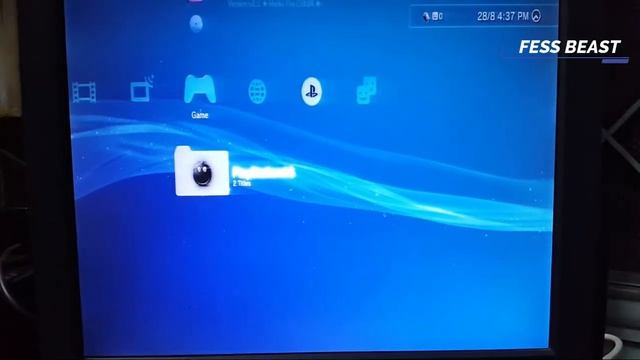Viewport: 640px width, 360px height.
Task: Select the Friends faces icon
Action: click(367, 90)
